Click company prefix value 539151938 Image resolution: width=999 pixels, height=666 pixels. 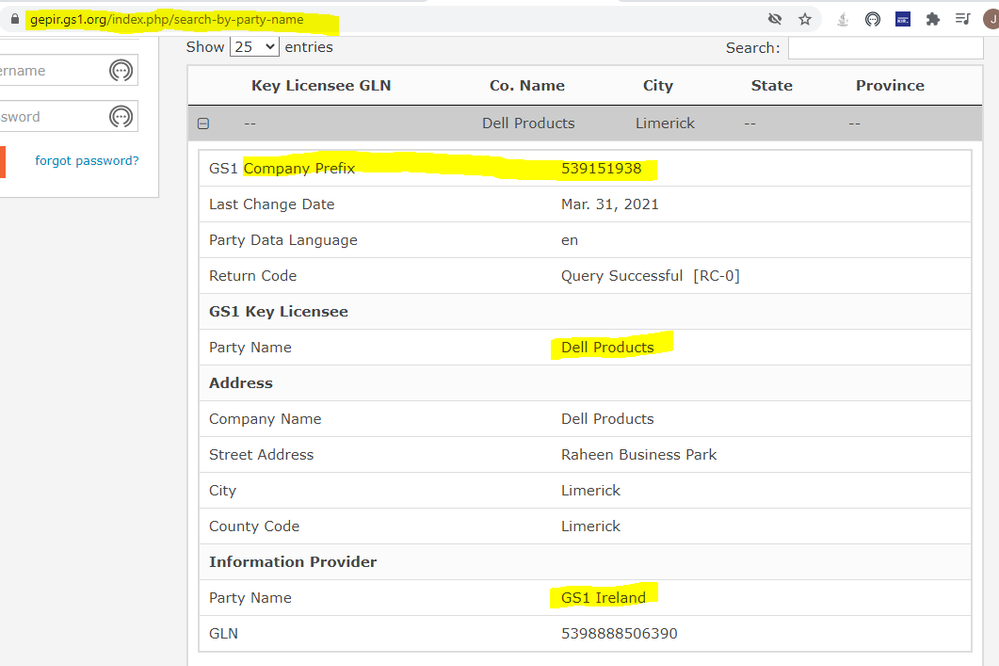601,168
